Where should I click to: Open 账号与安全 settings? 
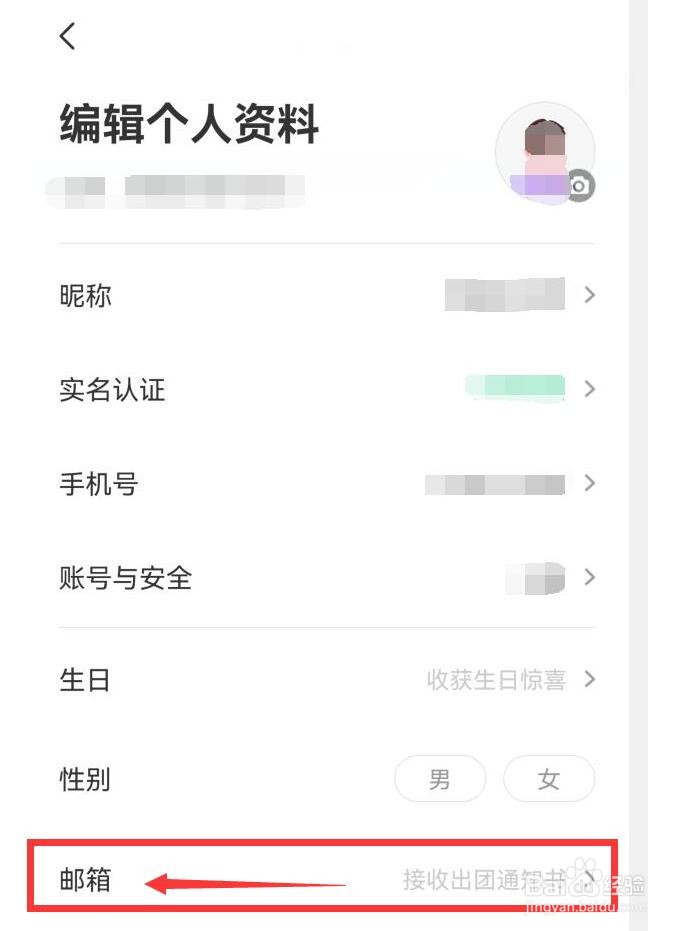(327, 578)
